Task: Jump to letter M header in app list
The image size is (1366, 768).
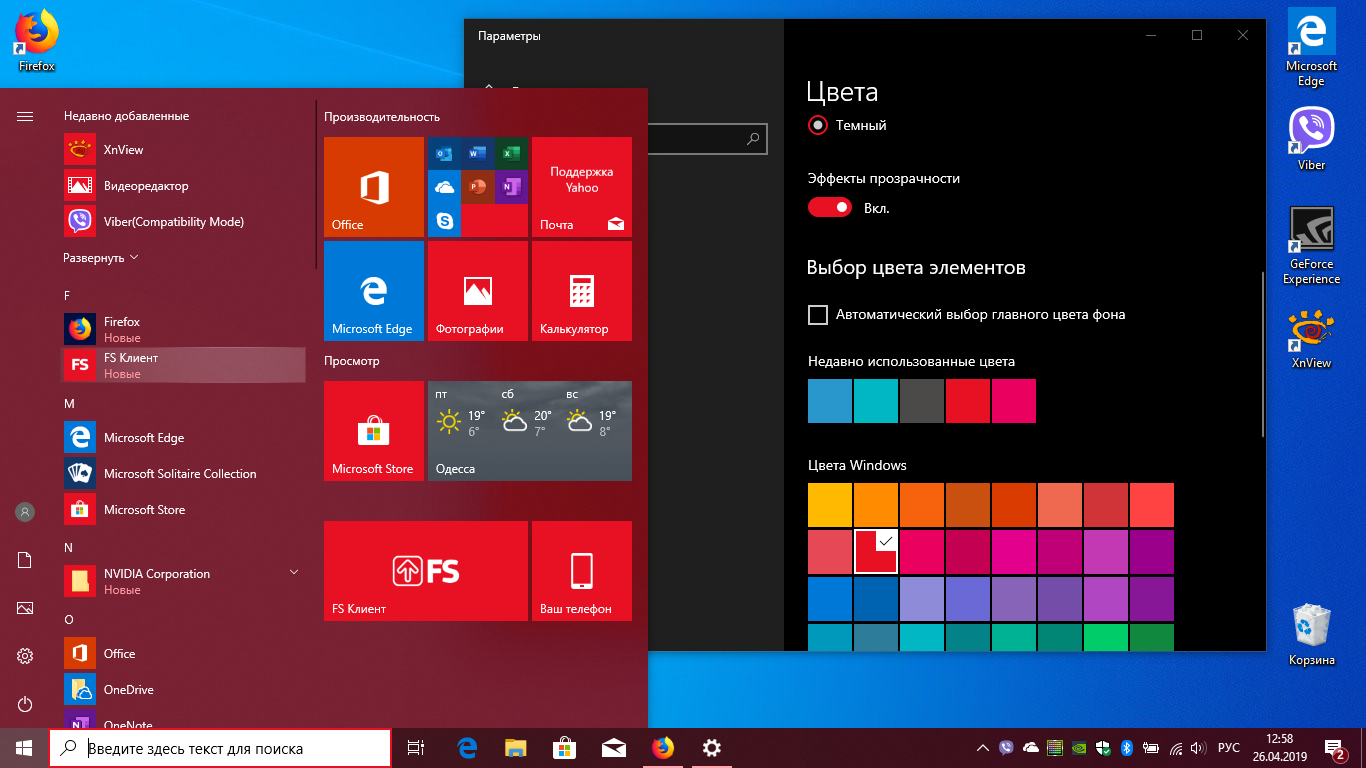Action: (x=69, y=404)
